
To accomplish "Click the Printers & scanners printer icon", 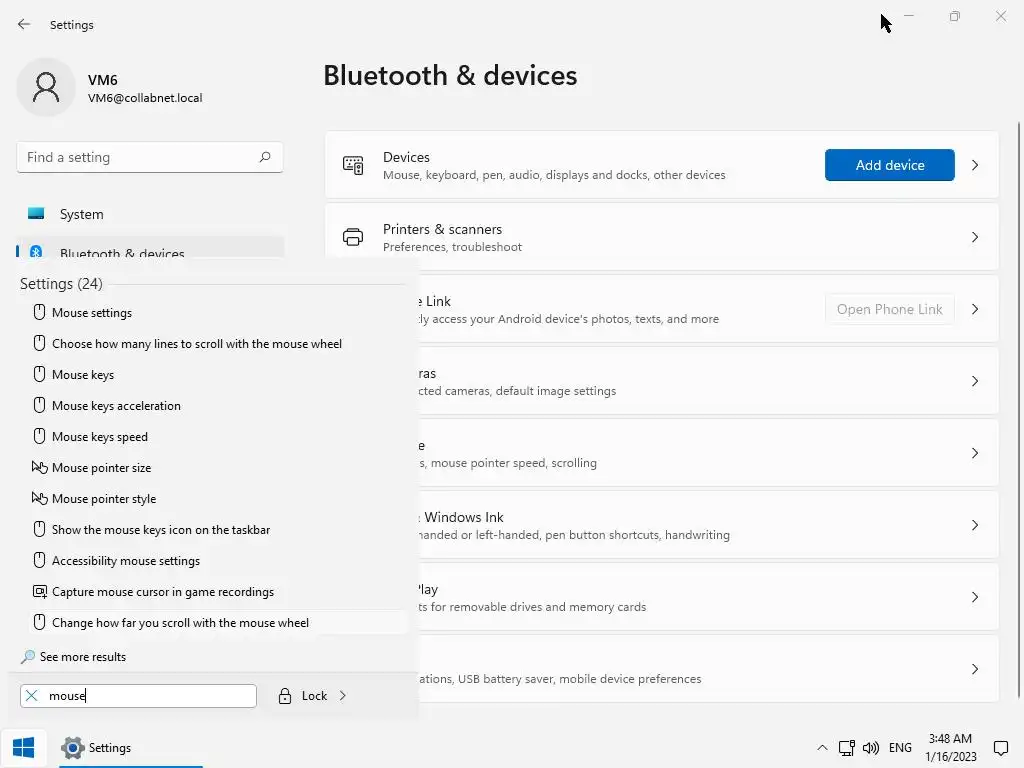I will coord(353,237).
